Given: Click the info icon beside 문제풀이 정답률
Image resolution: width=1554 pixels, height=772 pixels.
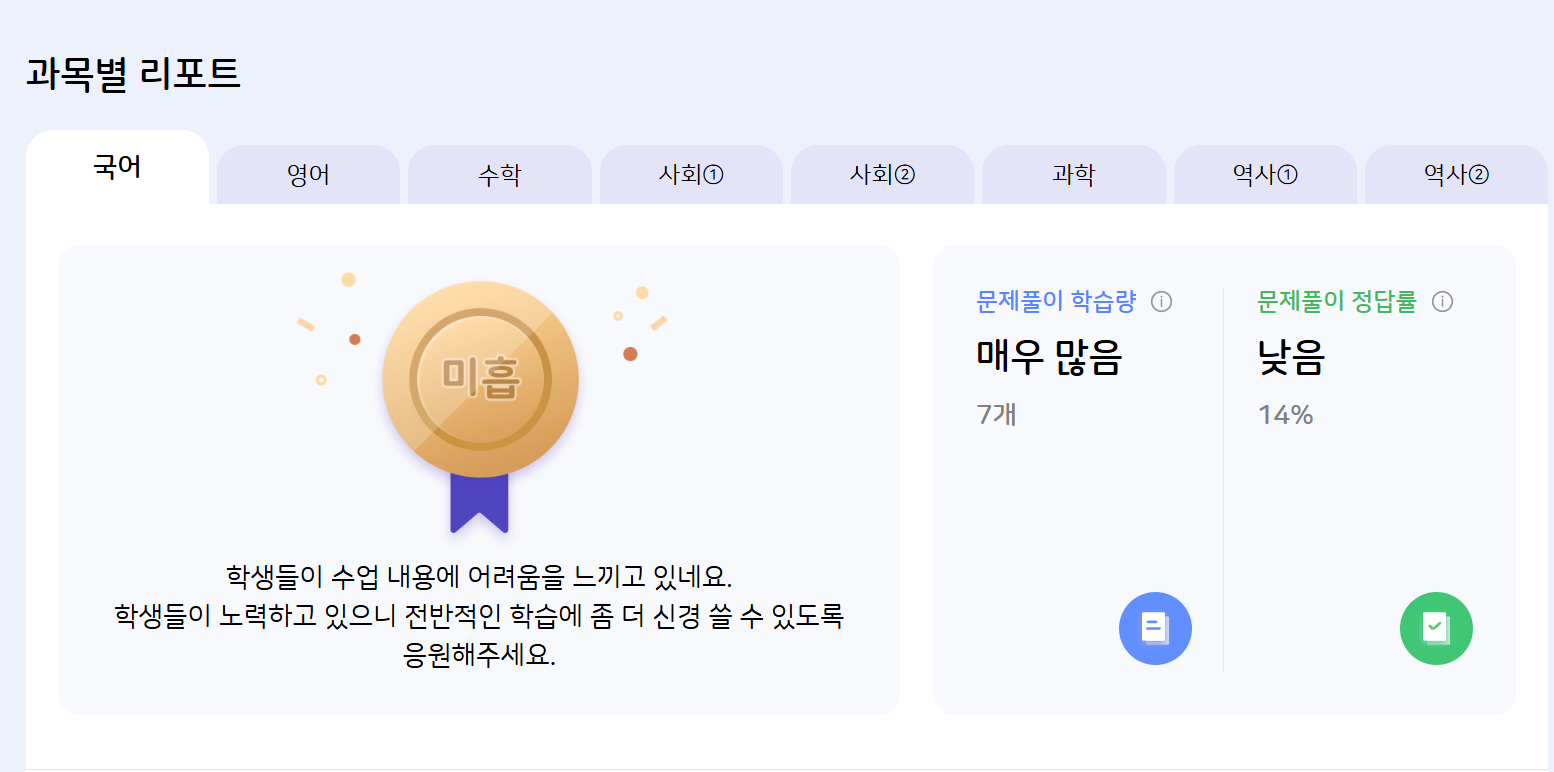Looking at the screenshot, I should coord(1442,301).
